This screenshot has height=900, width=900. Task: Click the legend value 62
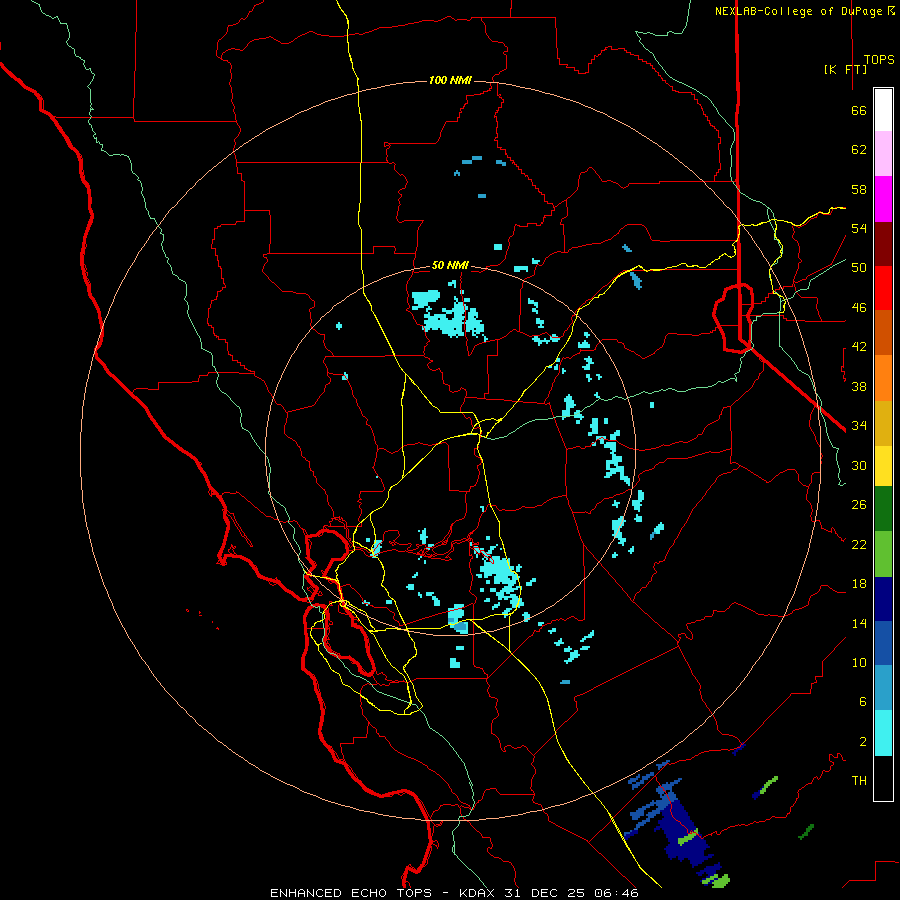click(x=859, y=150)
